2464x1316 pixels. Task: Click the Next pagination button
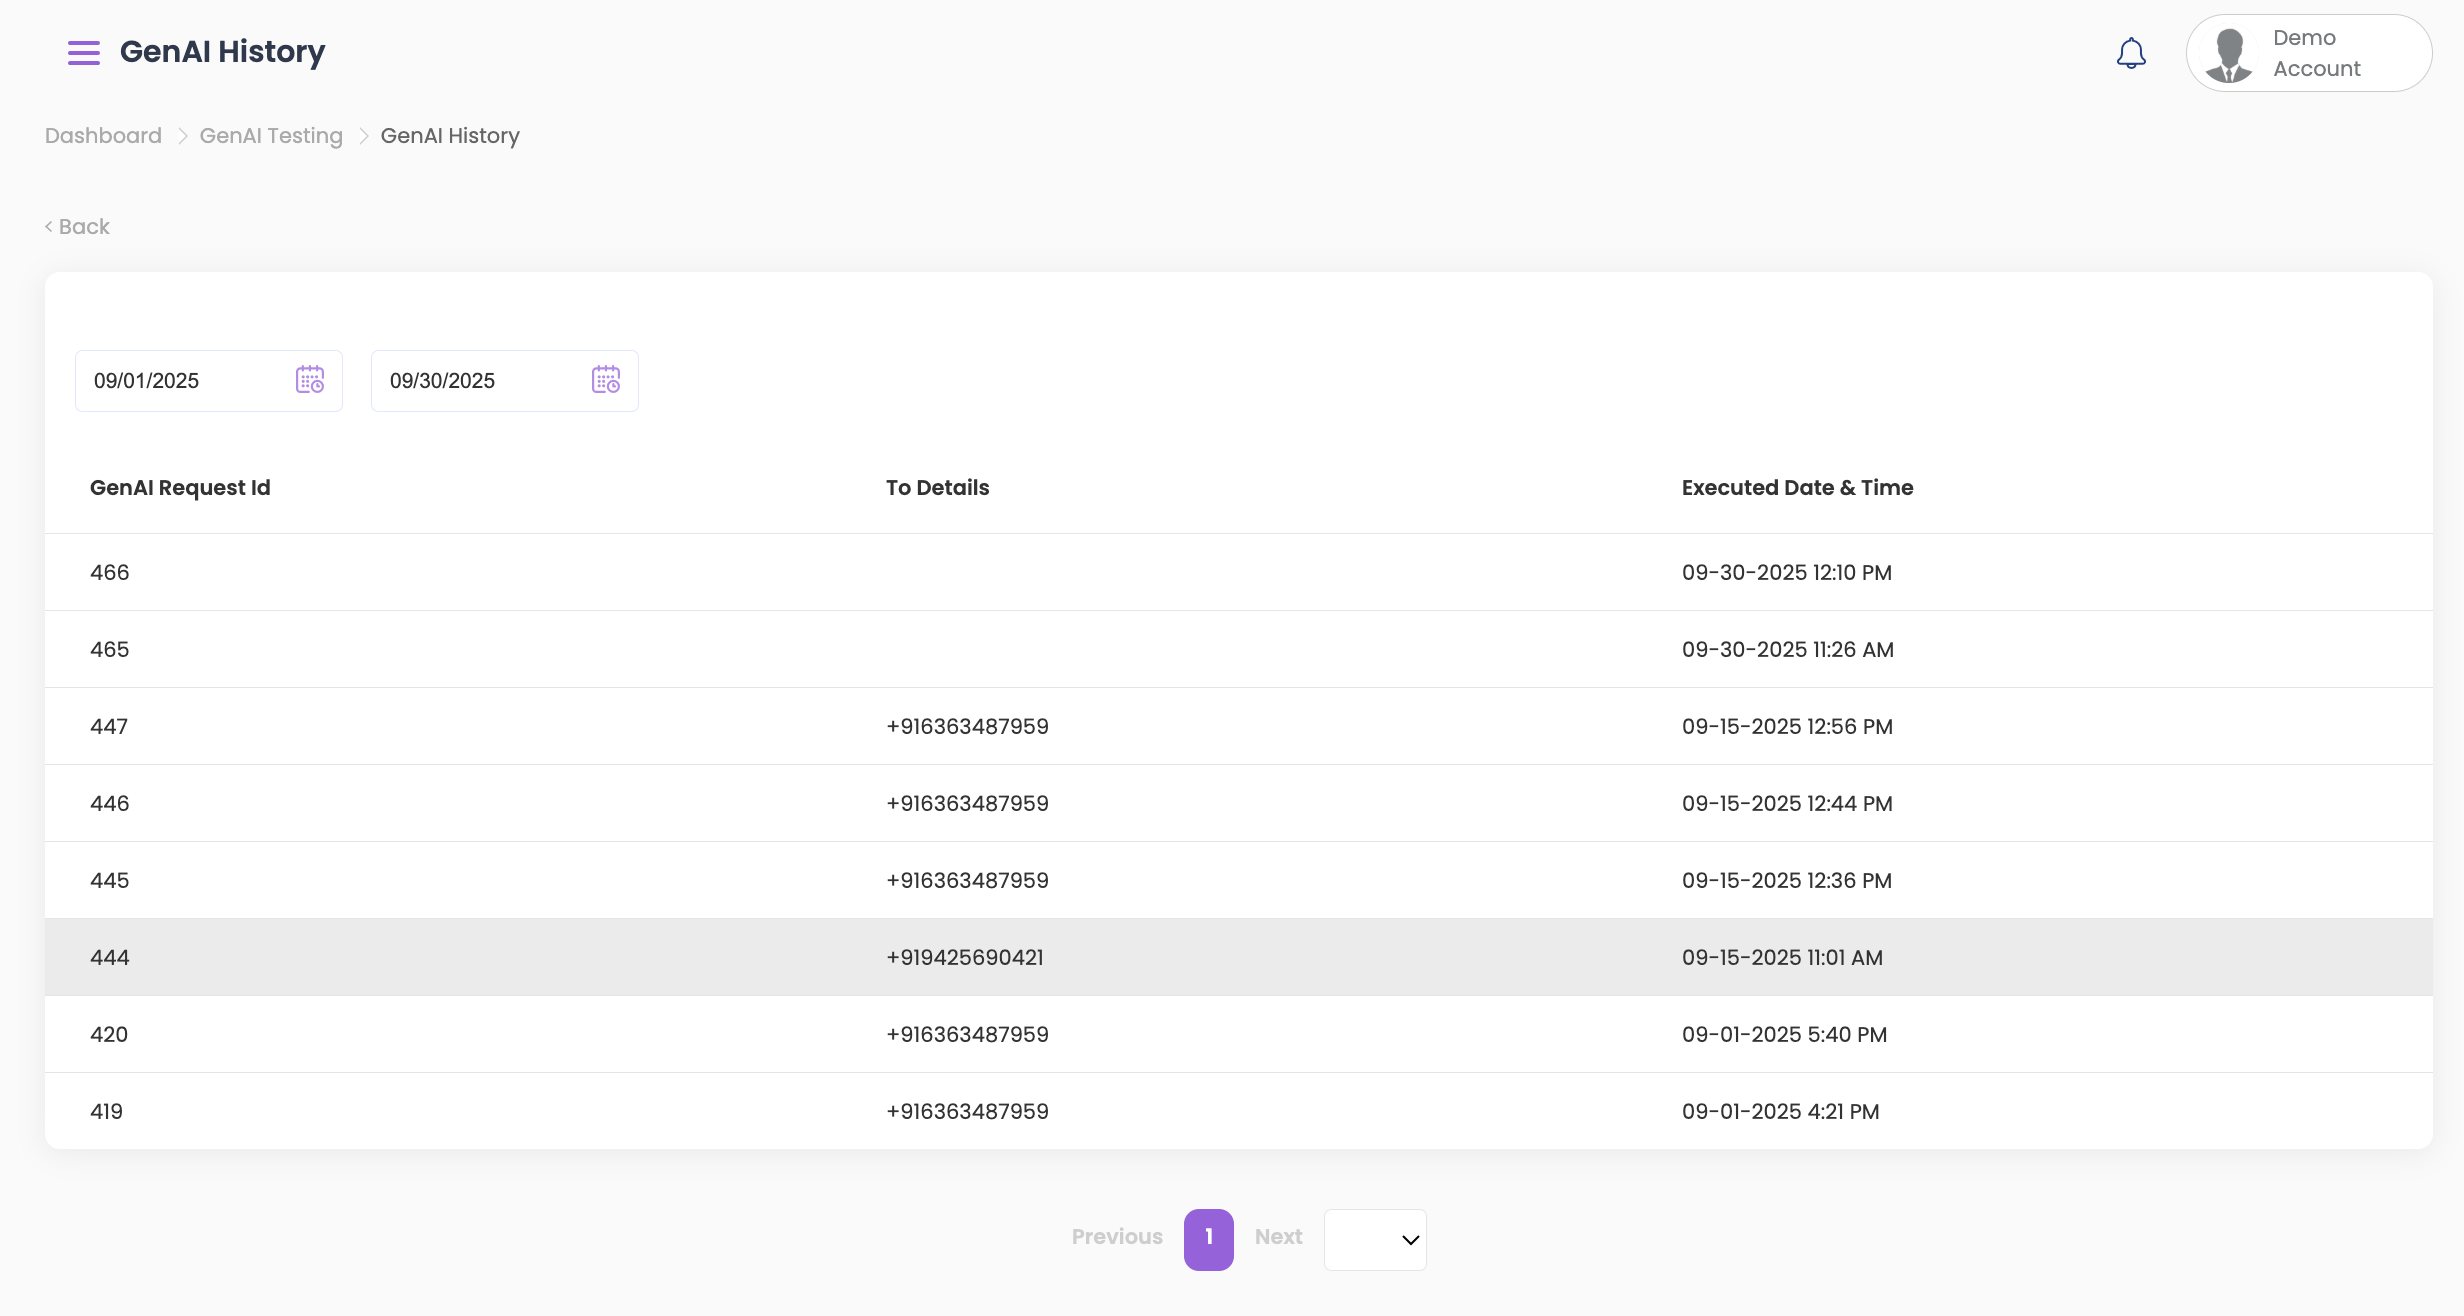tap(1278, 1237)
